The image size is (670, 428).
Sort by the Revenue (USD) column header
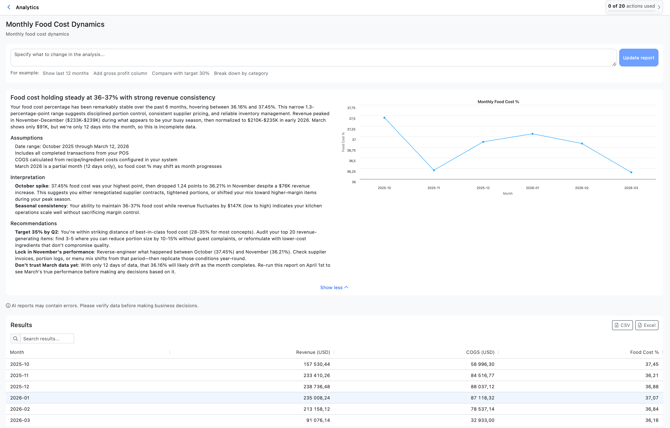313,352
